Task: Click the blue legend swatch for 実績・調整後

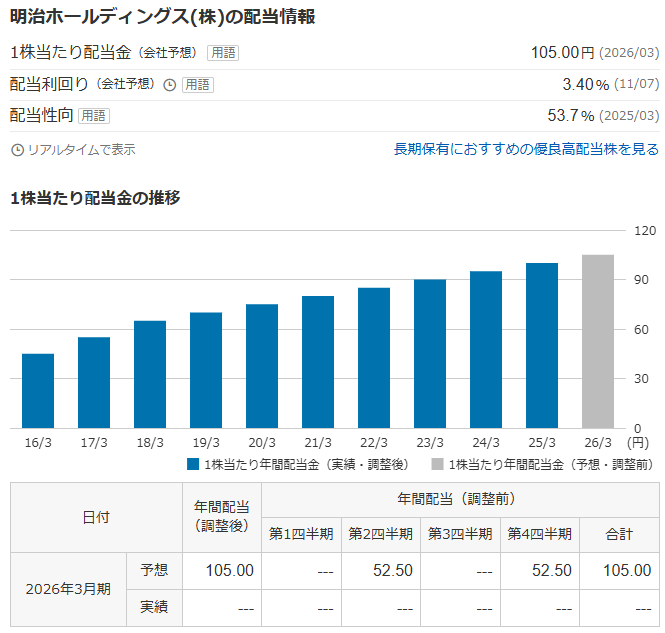Action: point(193,464)
